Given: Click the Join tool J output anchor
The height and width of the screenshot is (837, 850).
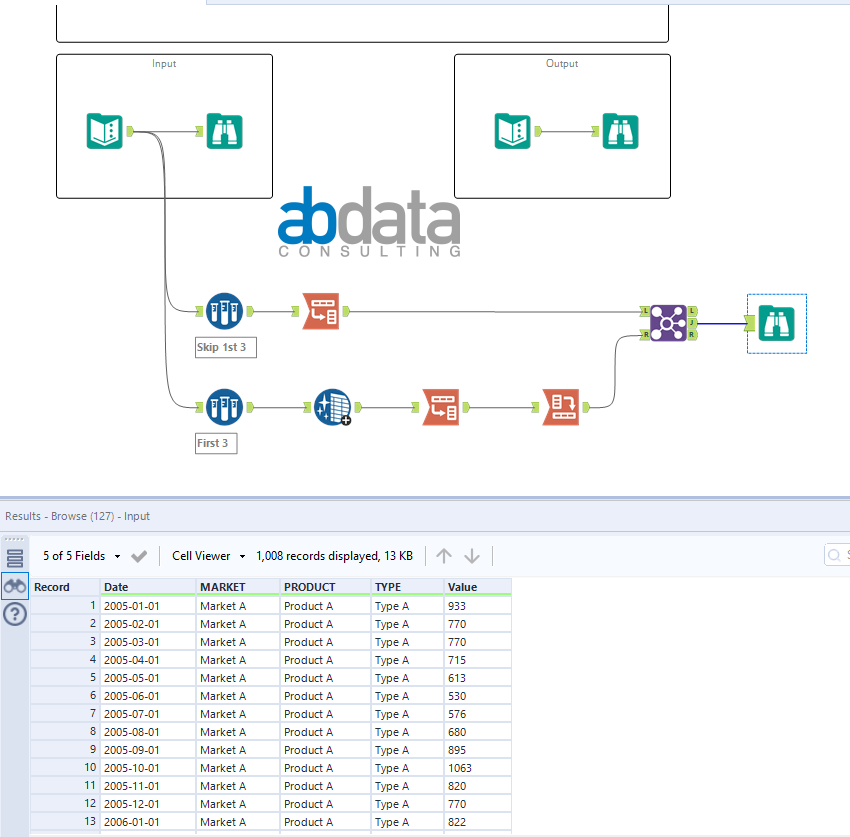Looking at the screenshot, I should tap(692, 323).
